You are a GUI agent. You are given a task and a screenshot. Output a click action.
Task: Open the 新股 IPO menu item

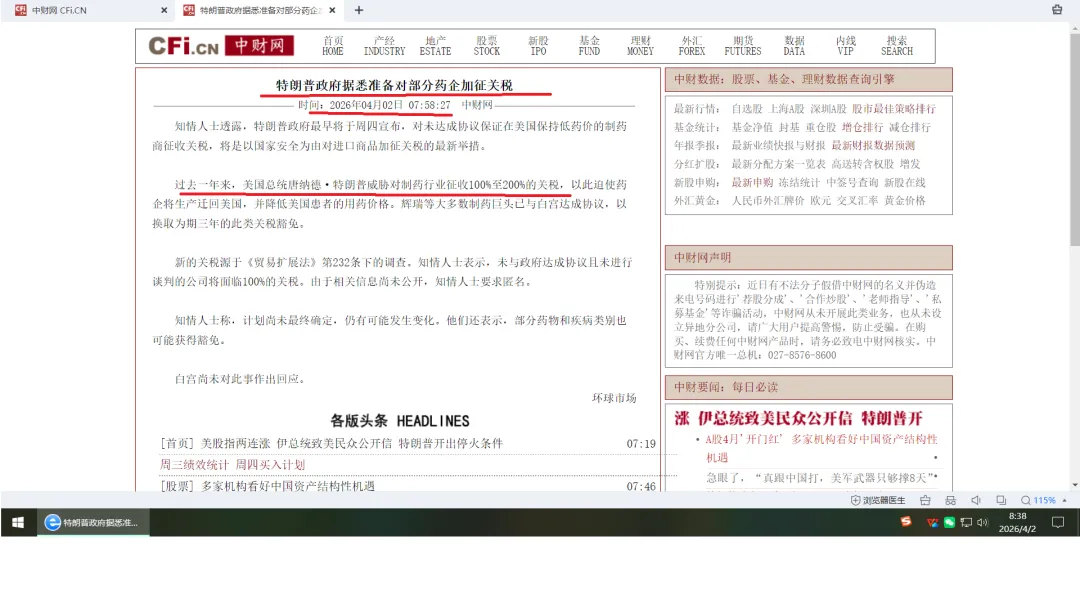pos(538,46)
